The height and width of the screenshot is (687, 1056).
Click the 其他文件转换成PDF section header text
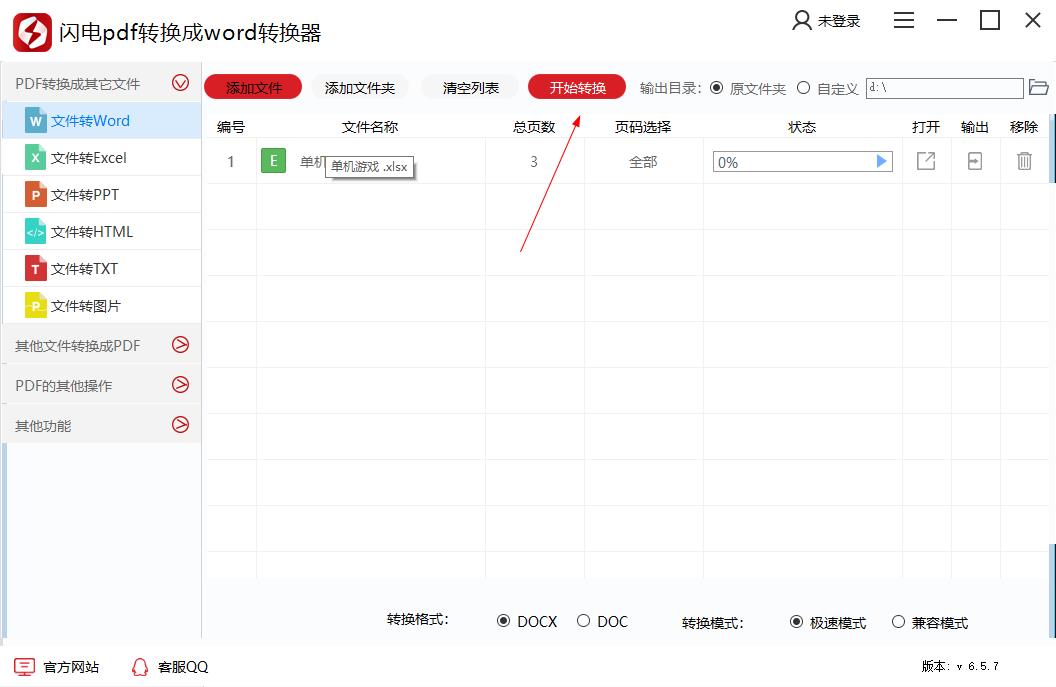pyautogui.click(x=77, y=346)
